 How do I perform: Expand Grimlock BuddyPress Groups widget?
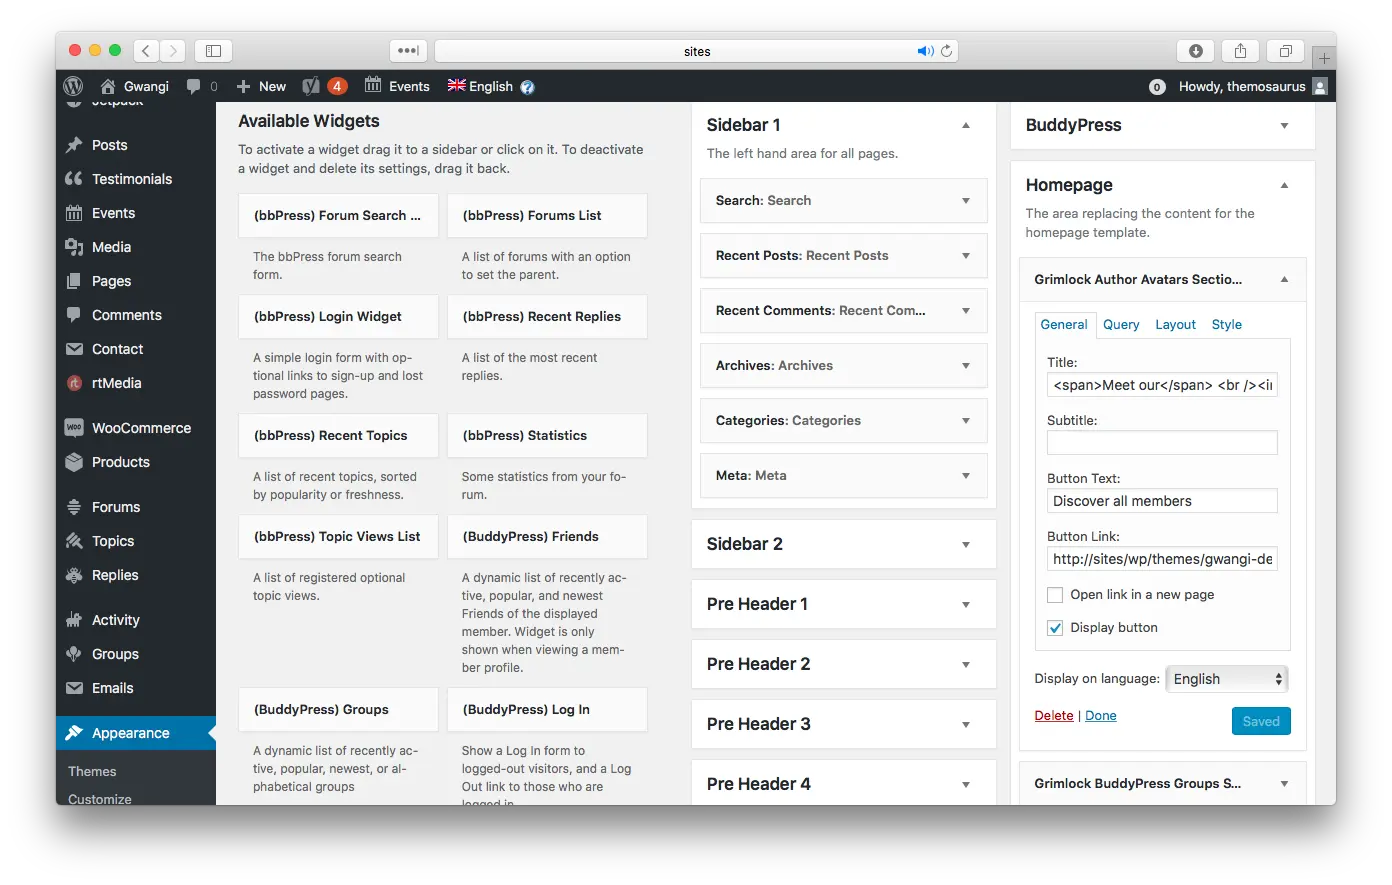point(1284,784)
